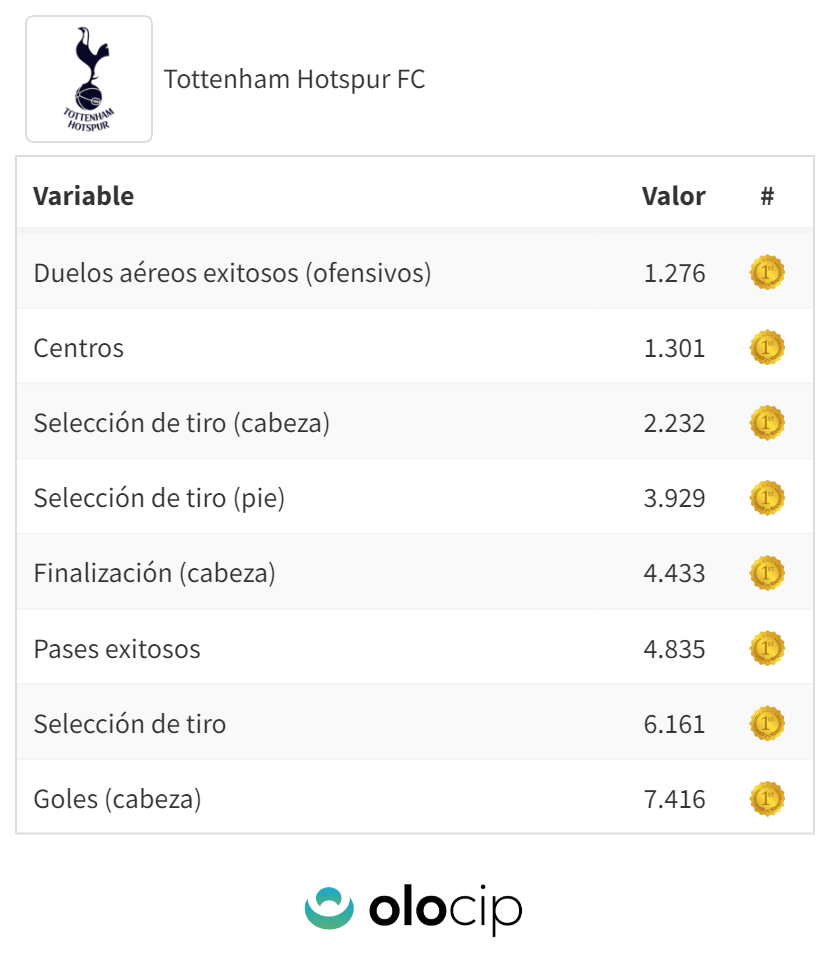Click the Pases exitosos variable label
Image resolution: width=830 pixels, height=970 pixels.
(117, 649)
